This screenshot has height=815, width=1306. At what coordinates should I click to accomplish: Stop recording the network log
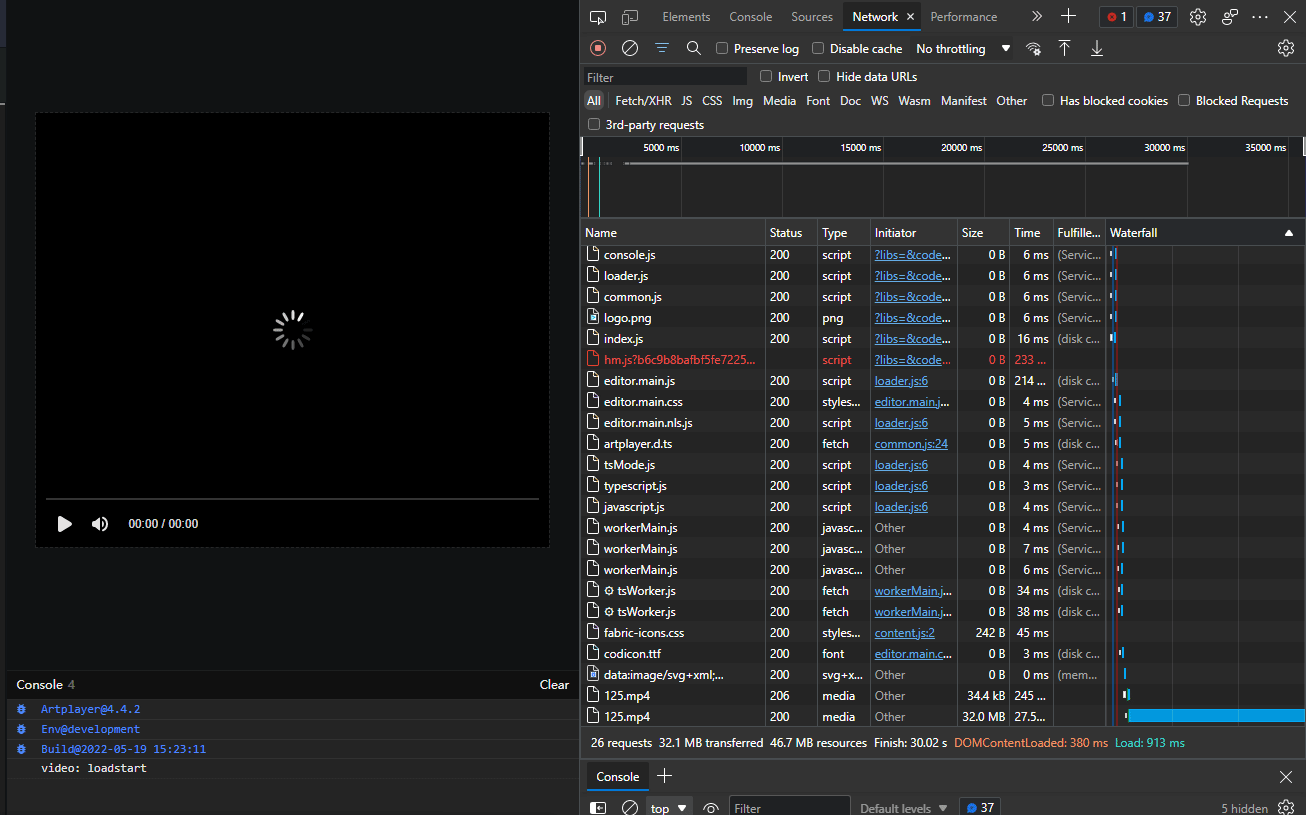pos(597,48)
